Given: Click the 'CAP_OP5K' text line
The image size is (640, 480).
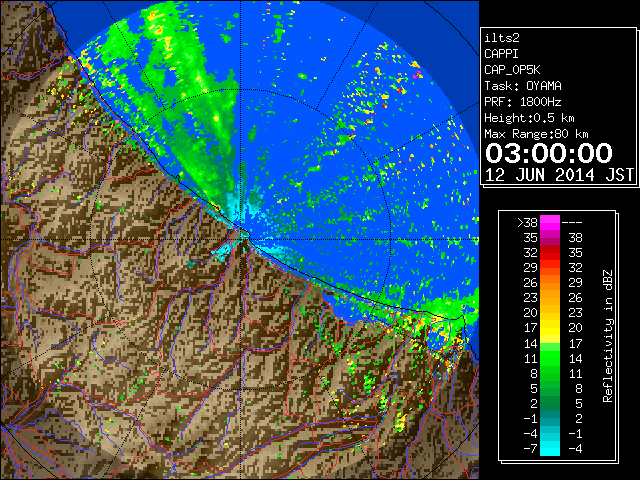Looking at the screenshot, I should pos(512,70).
